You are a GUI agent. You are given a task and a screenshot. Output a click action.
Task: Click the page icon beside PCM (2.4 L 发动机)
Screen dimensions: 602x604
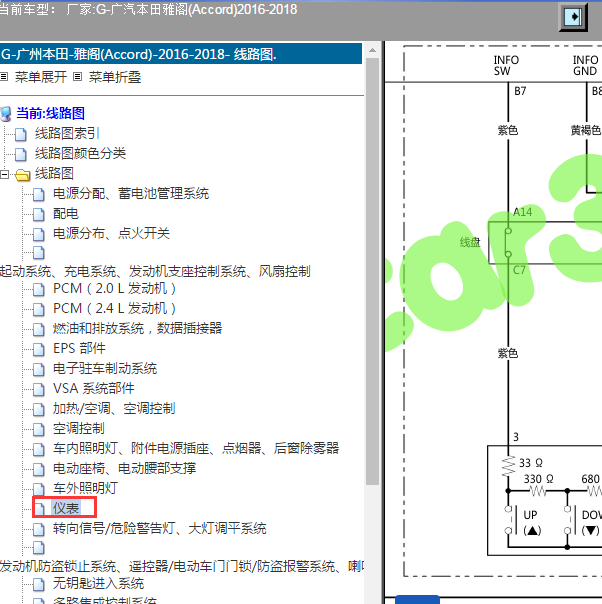39,309
